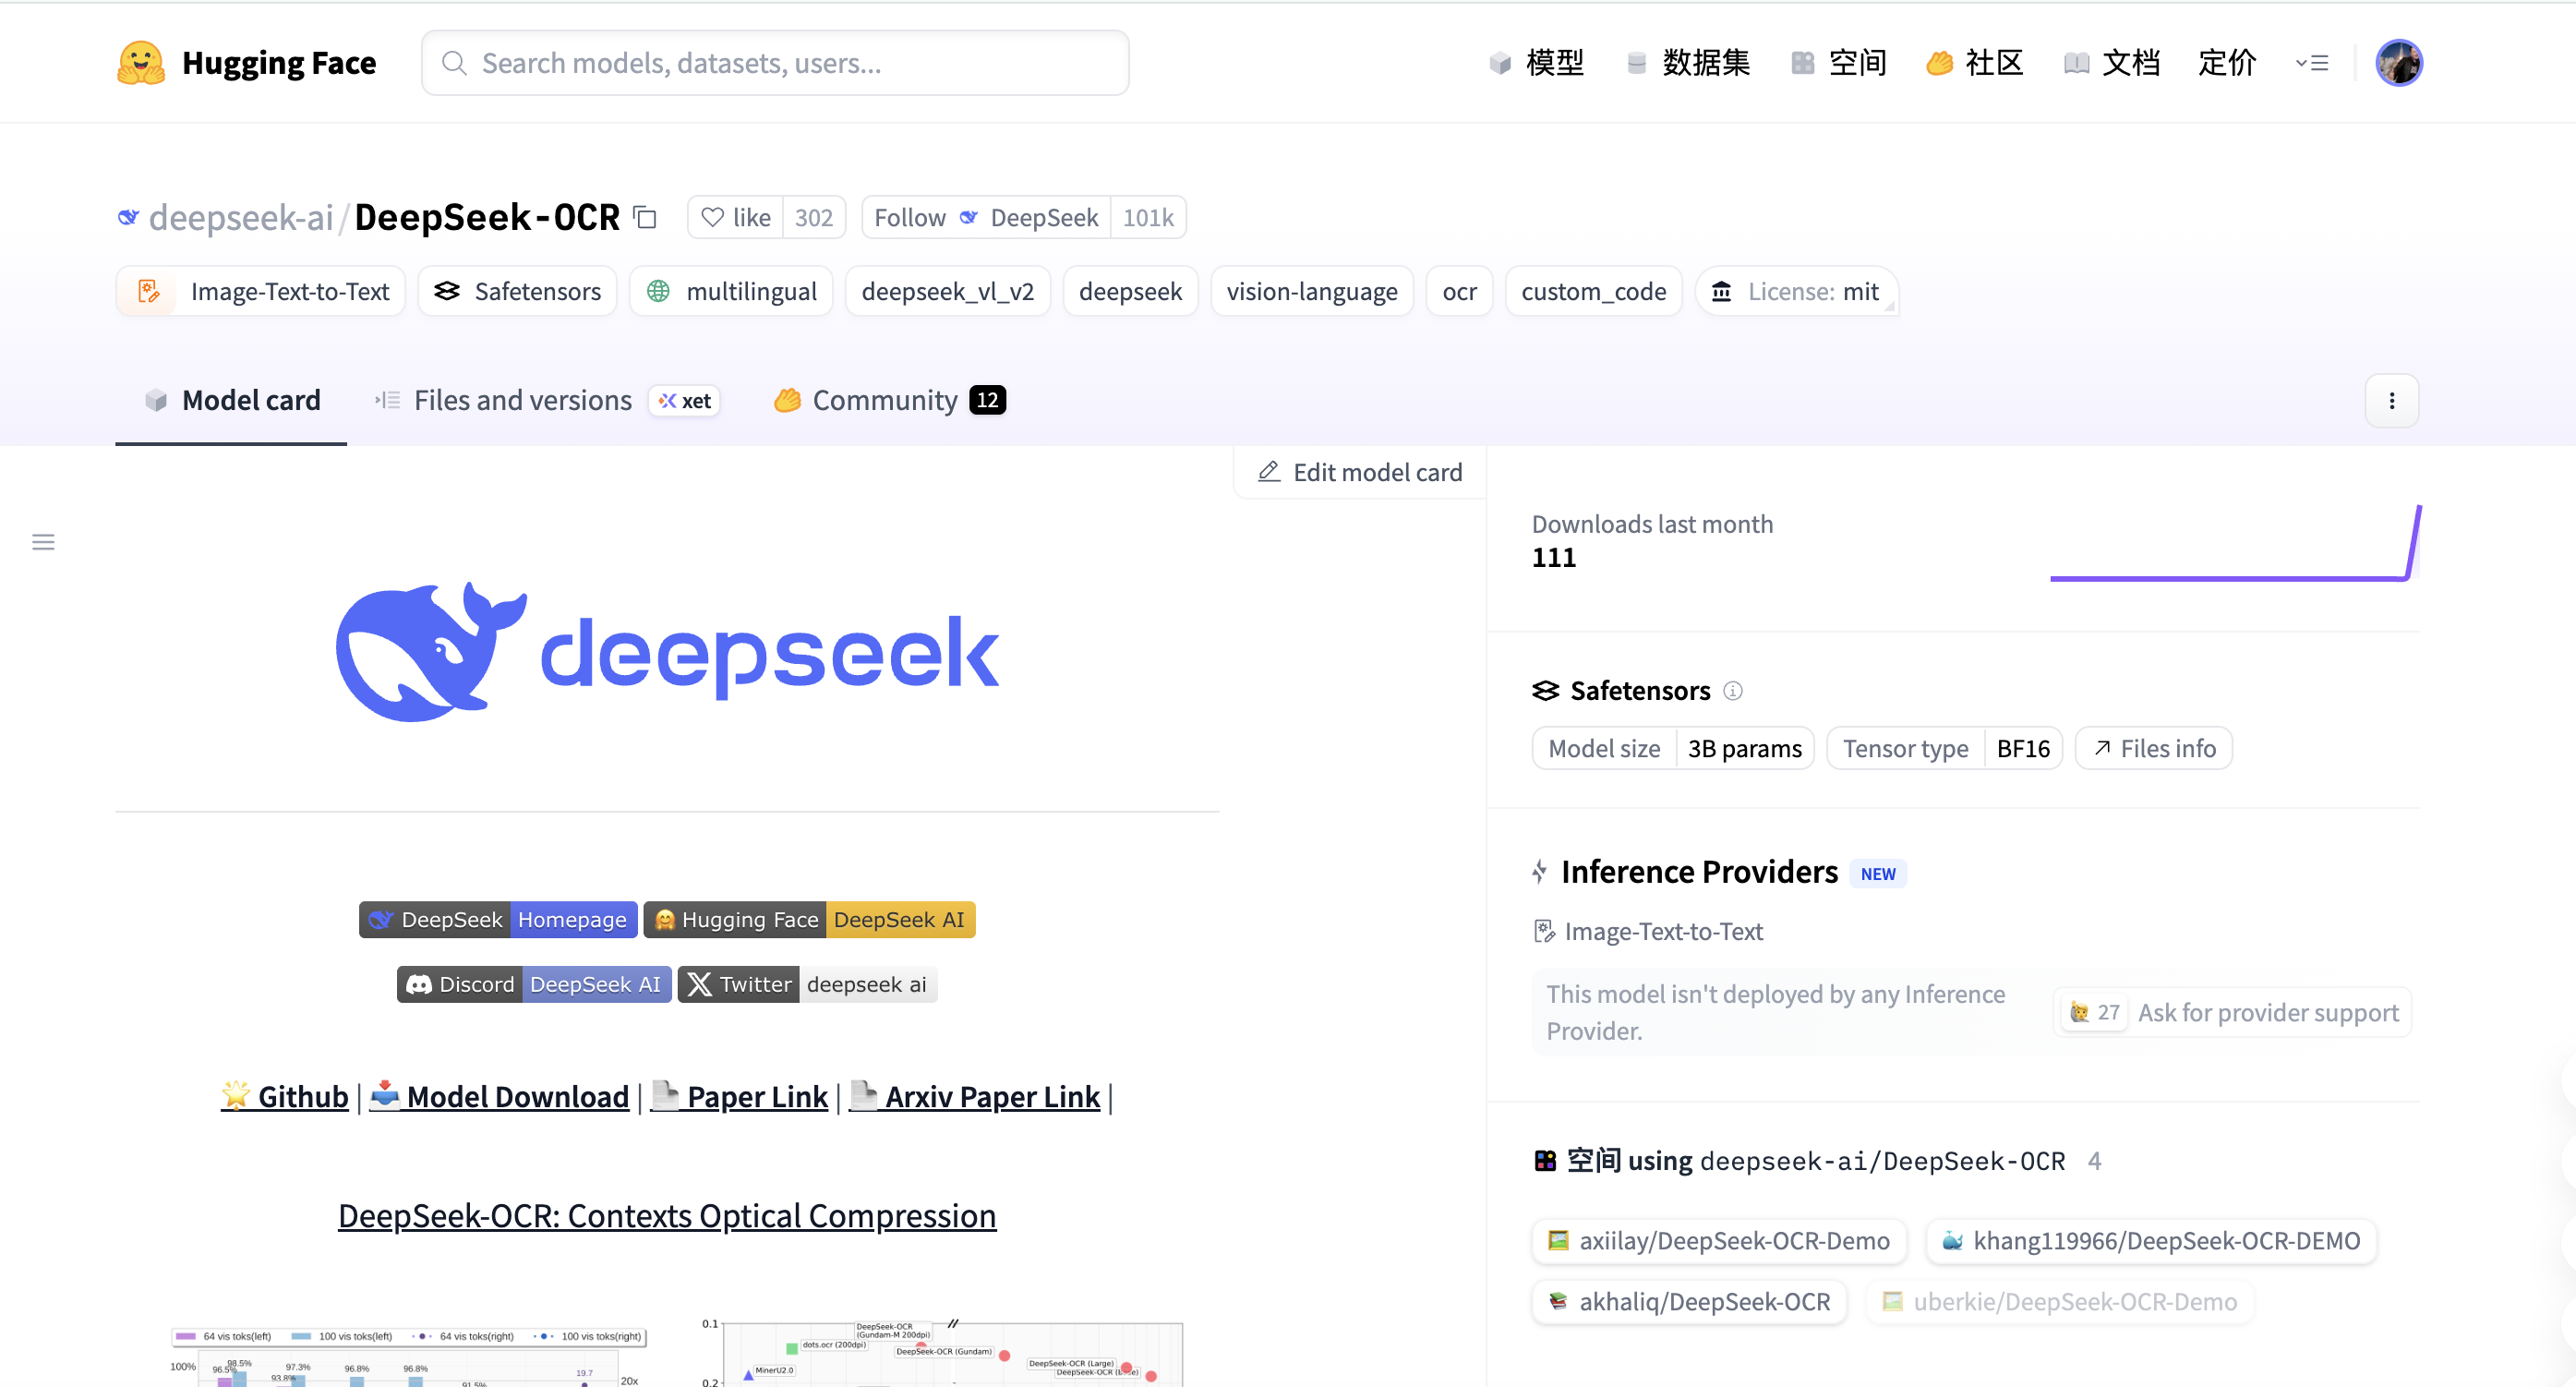
Task: Click the xet badge near Files and versions
Action: tap(684, 400)
